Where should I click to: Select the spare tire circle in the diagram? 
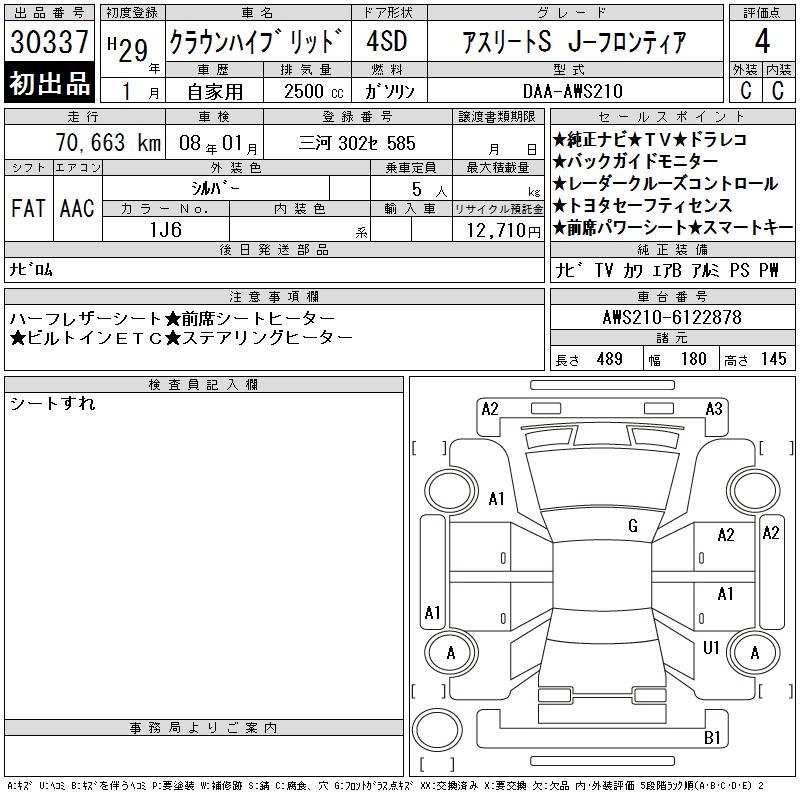pyautogui.click(x=437, y=731)
